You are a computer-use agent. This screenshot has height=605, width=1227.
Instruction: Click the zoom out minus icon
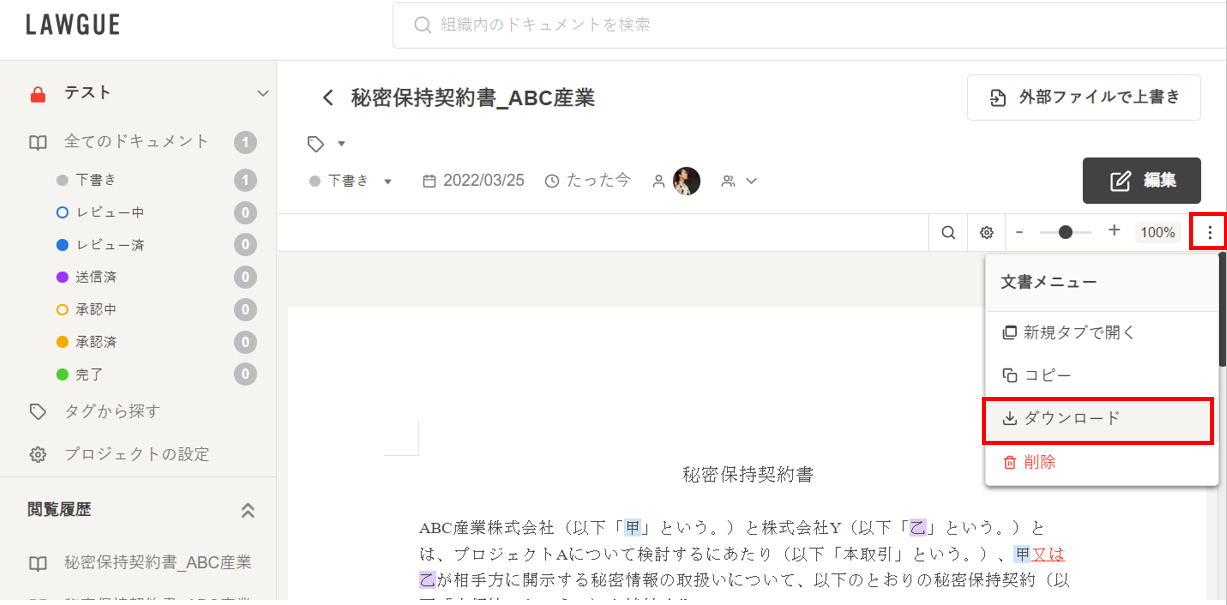1019,232
